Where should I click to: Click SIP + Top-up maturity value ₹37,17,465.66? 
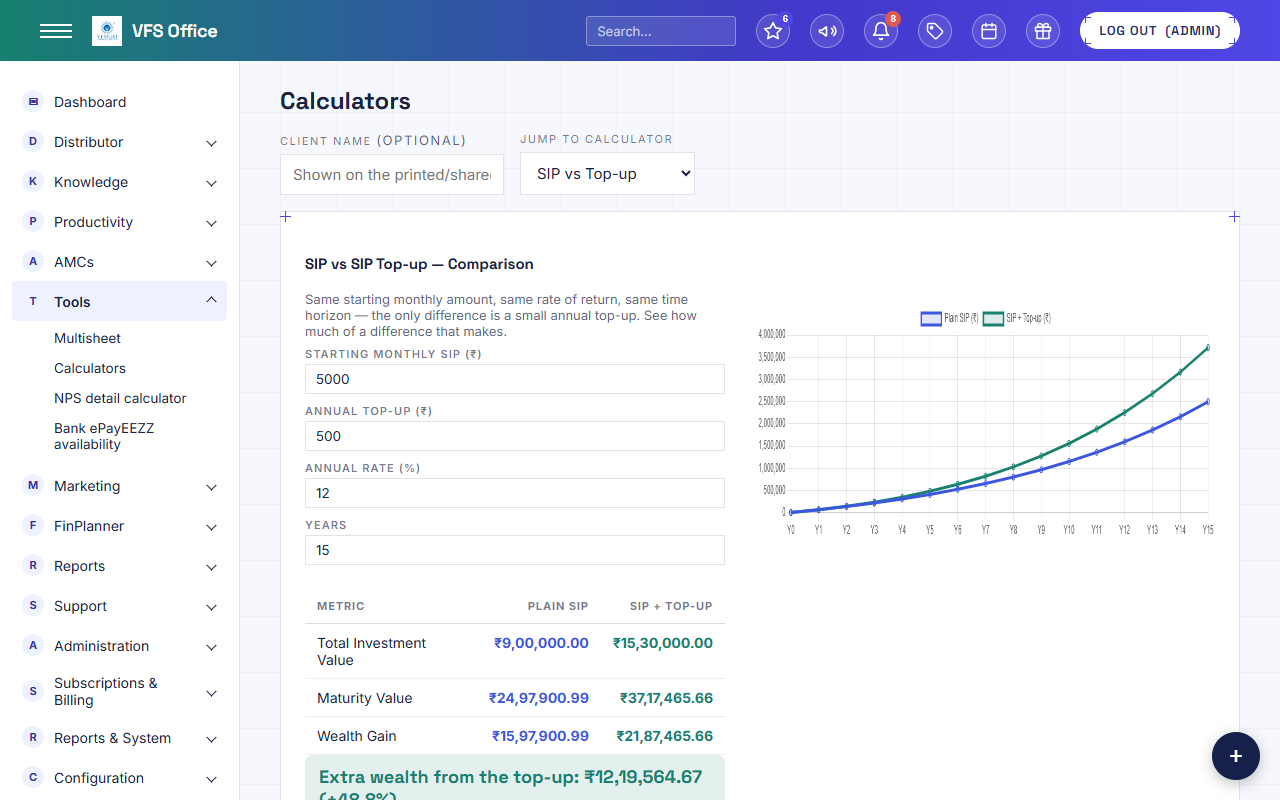click(x=666, y=698)
